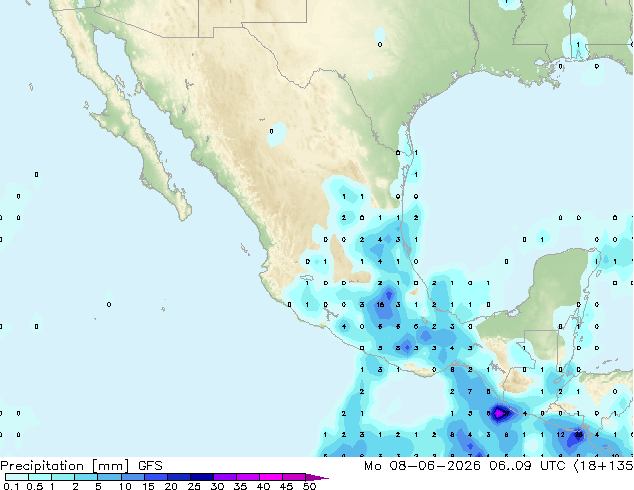
Task: Click the '16' precipitation value on the map
Action: click(380, 305)
